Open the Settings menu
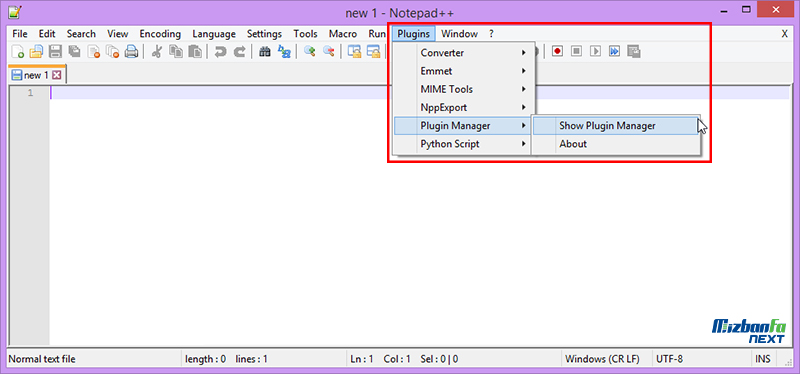800x374 pixels. point(264,34)
